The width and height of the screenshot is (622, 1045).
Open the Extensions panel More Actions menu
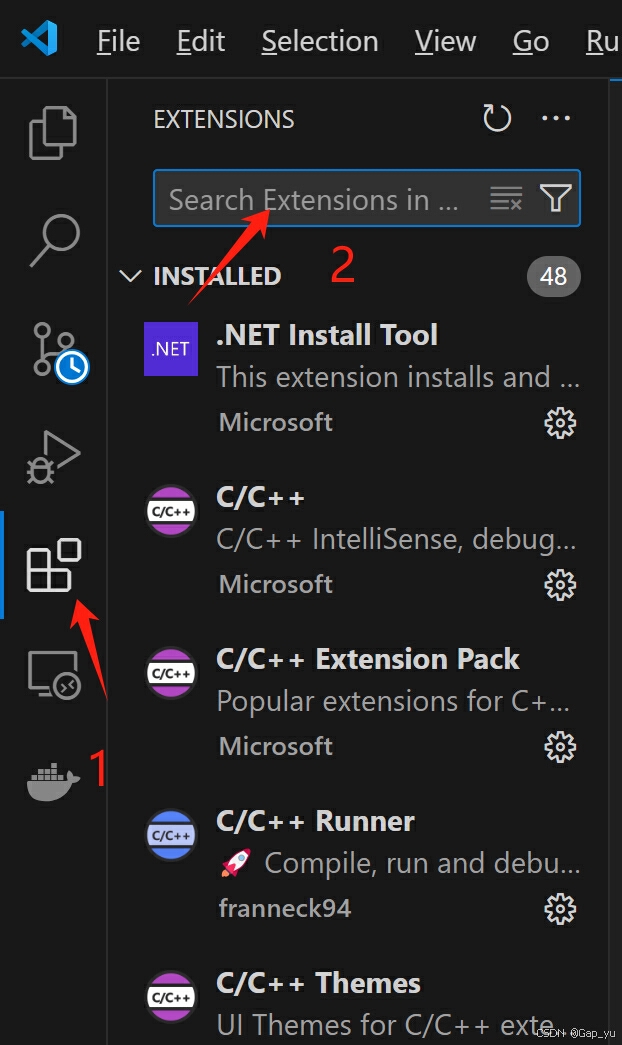pyautogui.click(x=556, y=118)
